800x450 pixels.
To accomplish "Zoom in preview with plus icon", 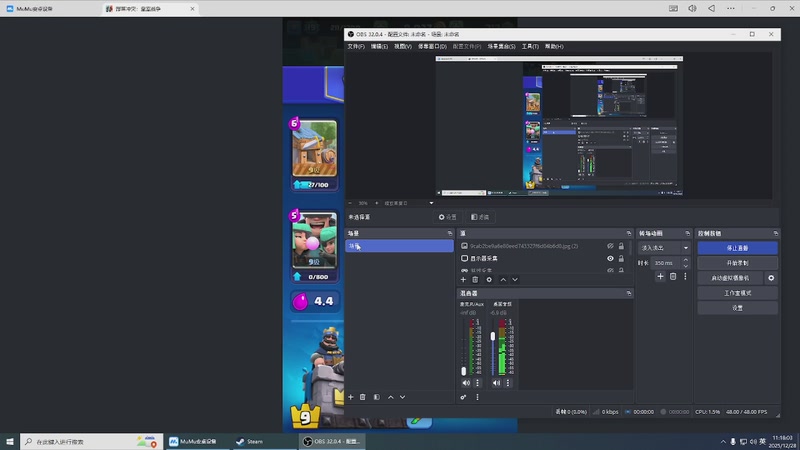I will (377, 203).
